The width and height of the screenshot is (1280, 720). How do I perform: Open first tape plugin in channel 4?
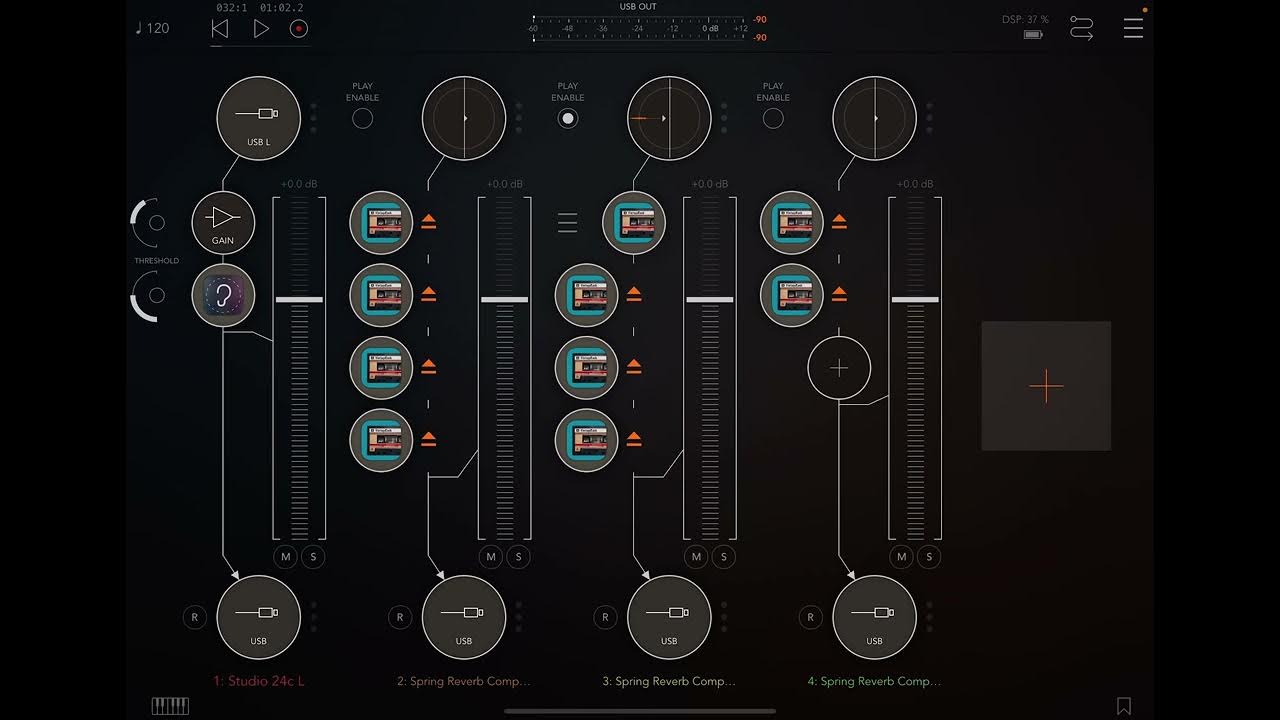tap(792, 223)
